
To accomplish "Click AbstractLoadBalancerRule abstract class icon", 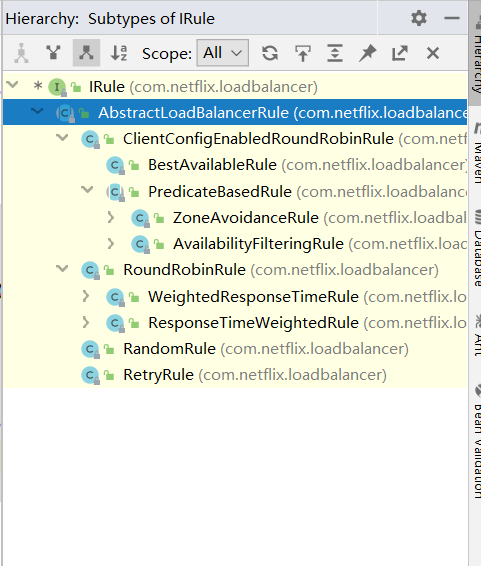I will point(65,113).
